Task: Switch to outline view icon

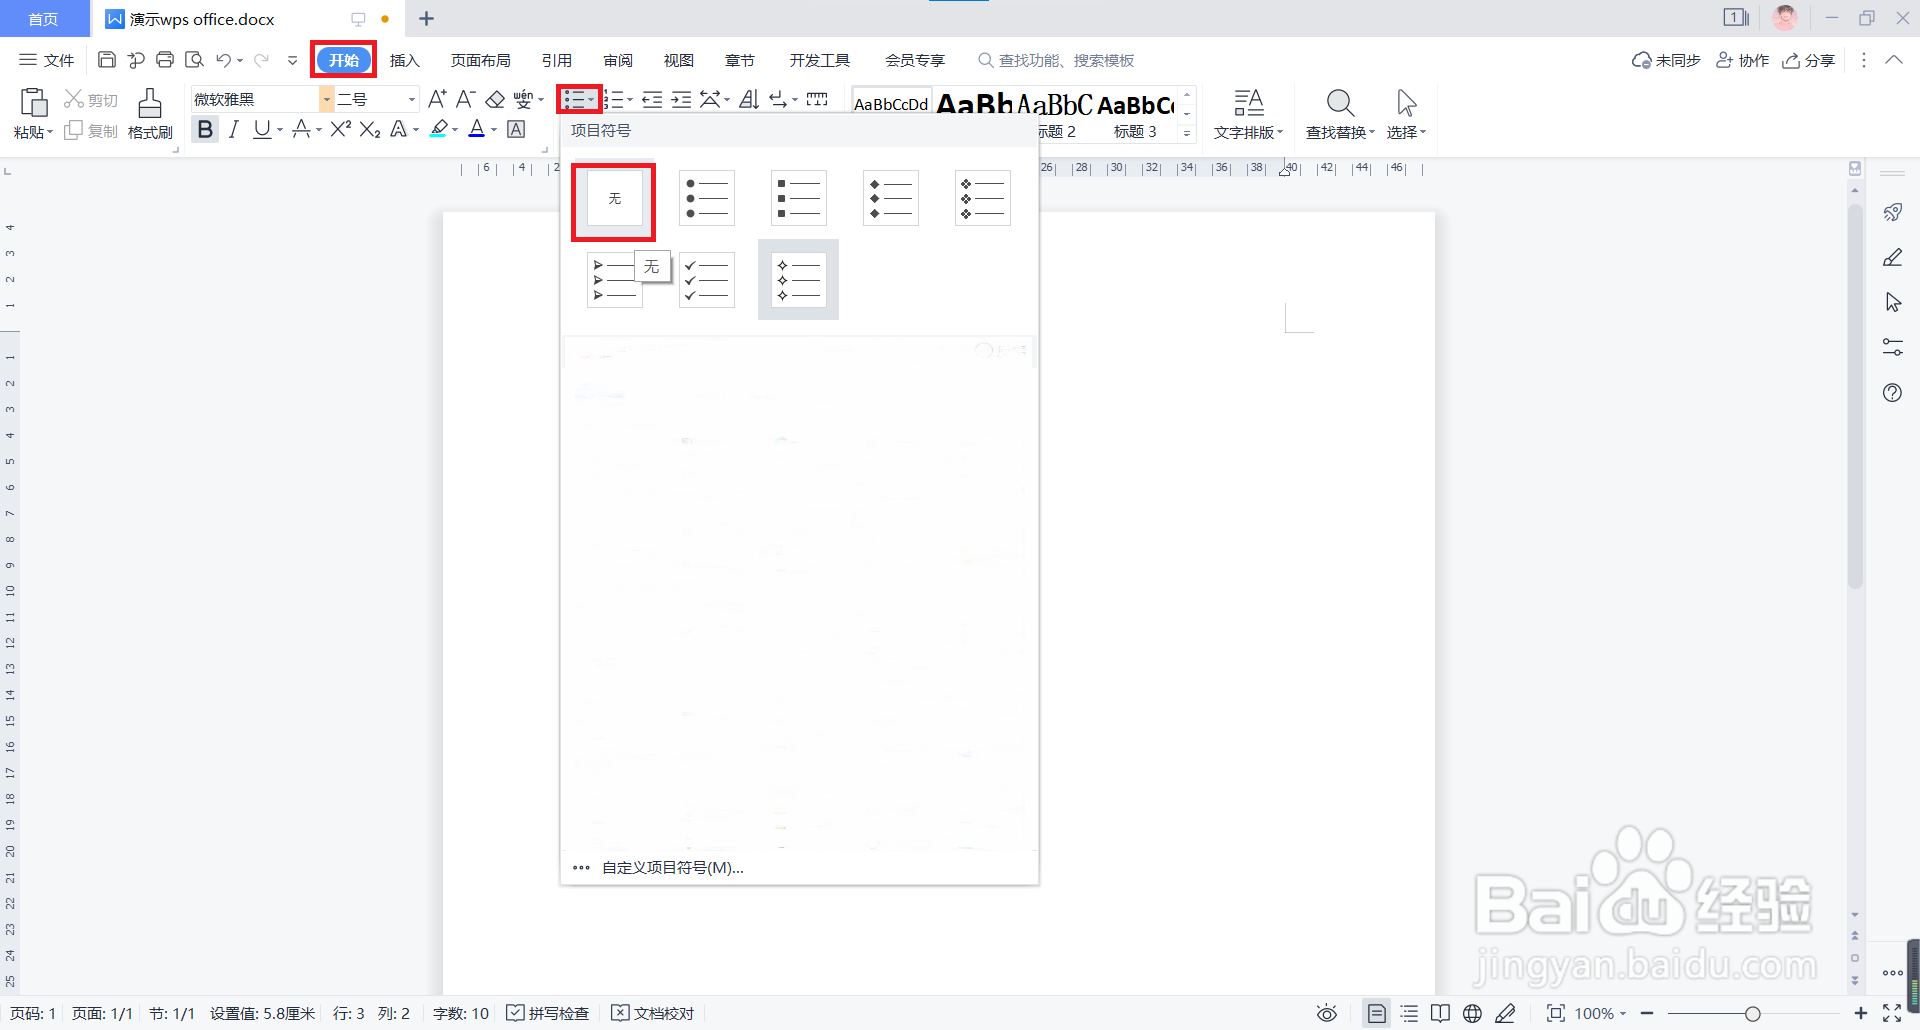Action: 1409,1013
